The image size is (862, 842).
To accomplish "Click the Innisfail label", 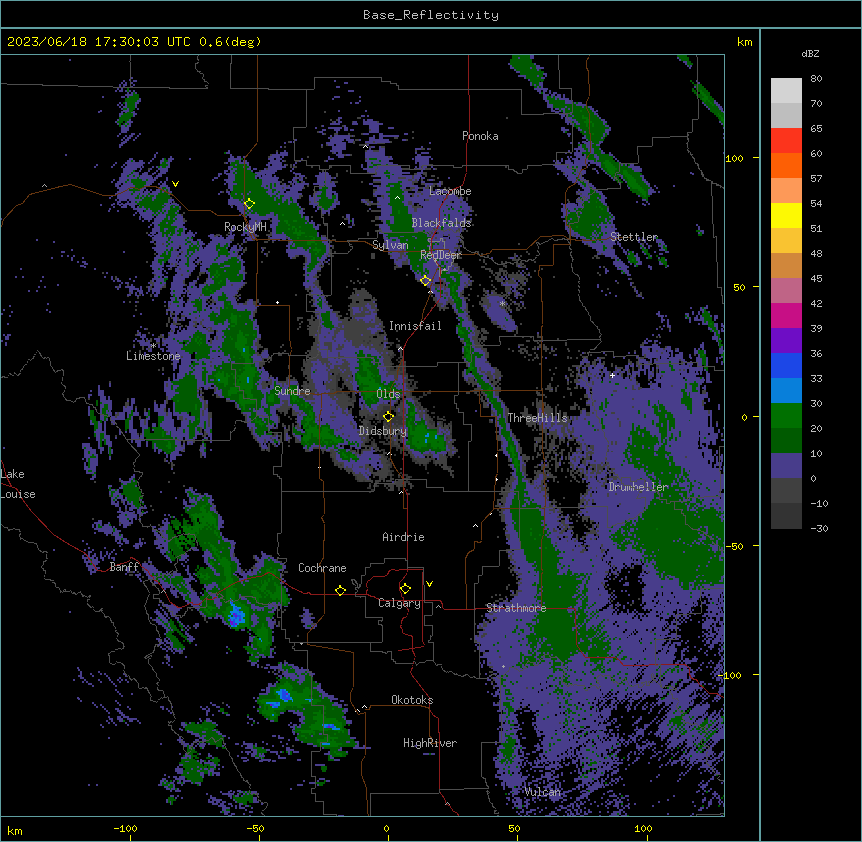I will pos(415,326).
